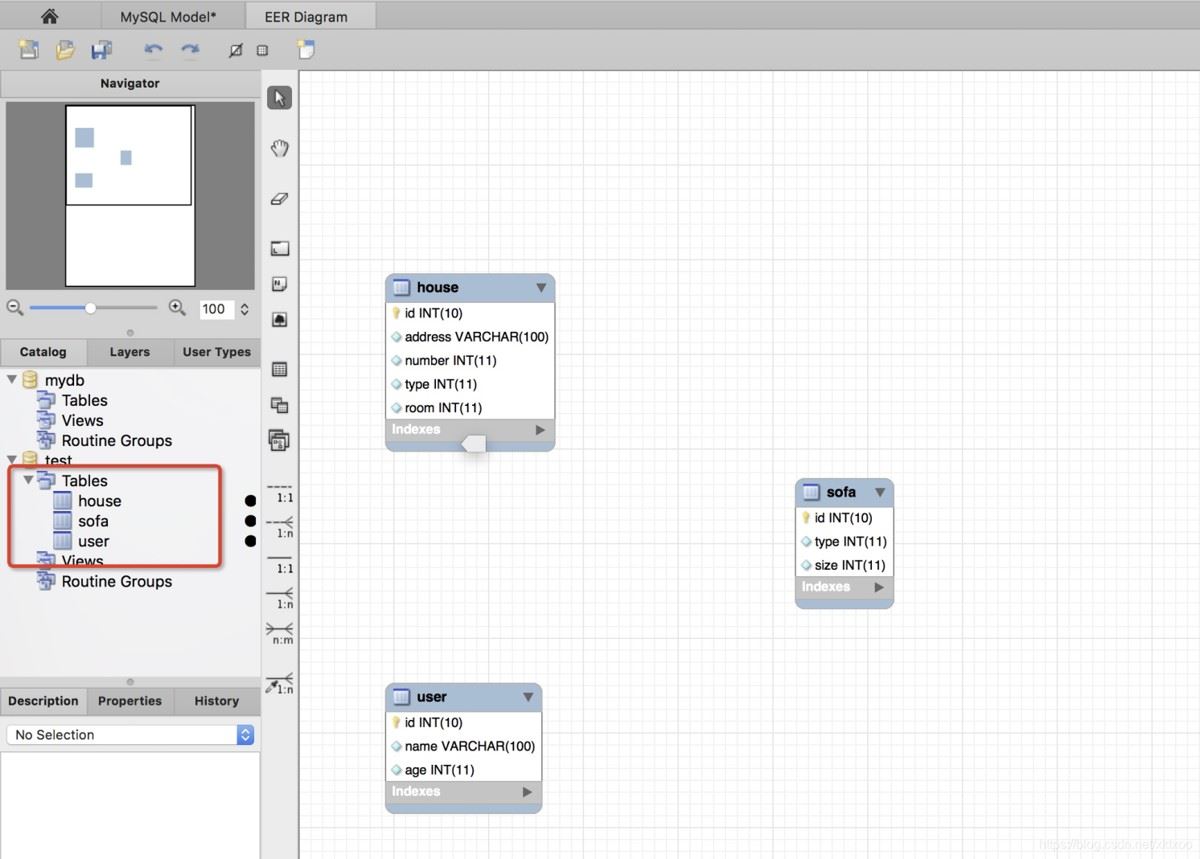Click the Undo arrow in toolbar
Screen dimensions: 1200x859
pos(153,49)
